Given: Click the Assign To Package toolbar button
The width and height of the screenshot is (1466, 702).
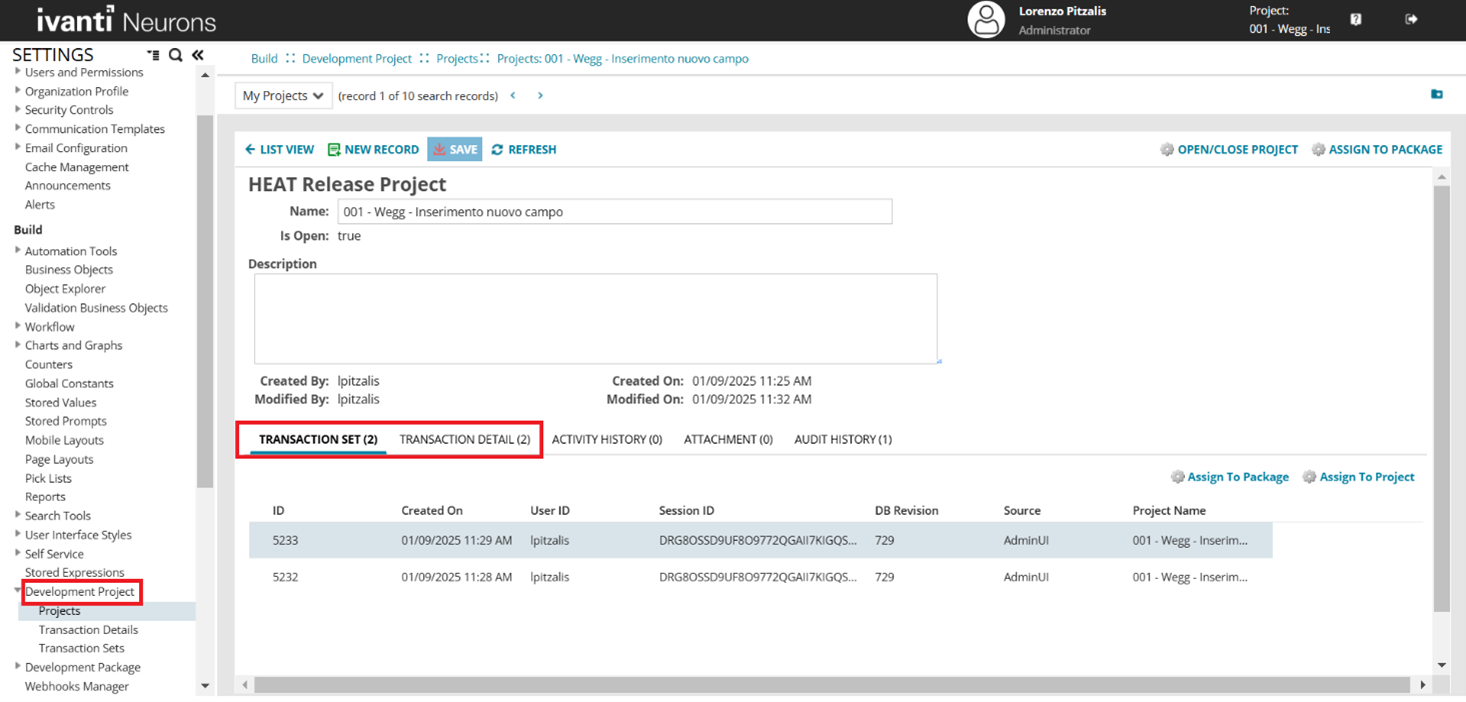Looking at the screenshot, I should [x=1377, y=149].
